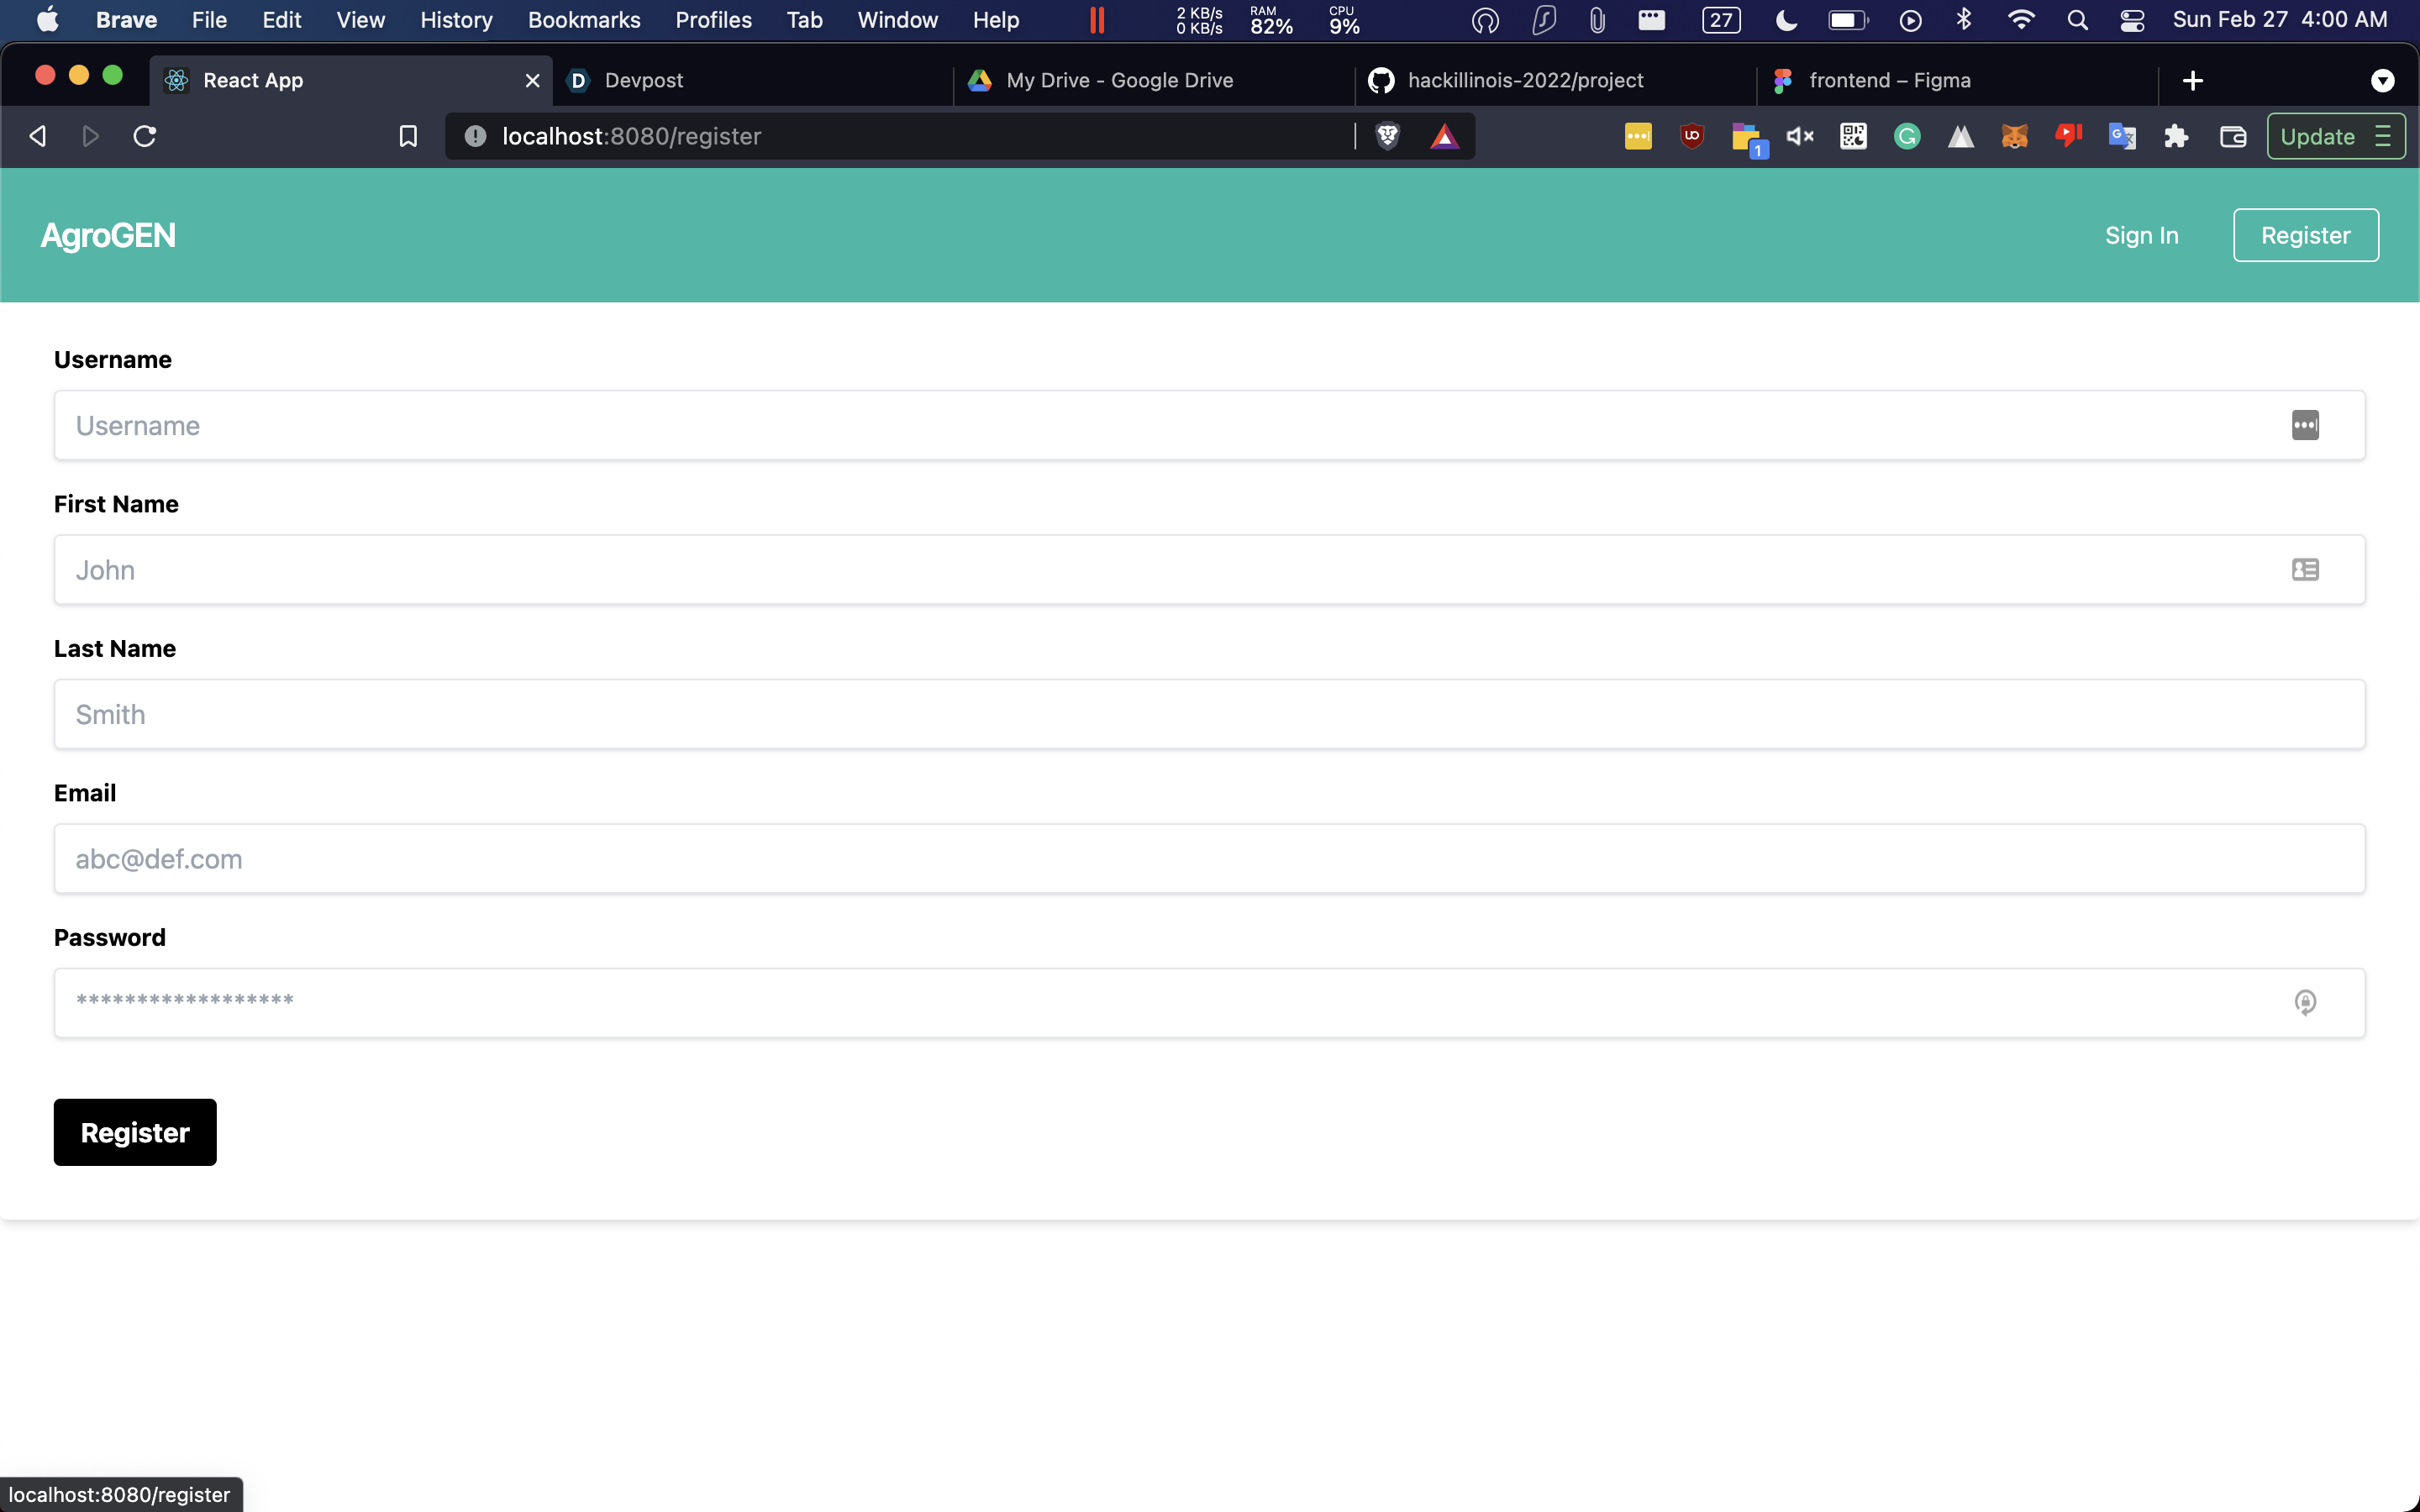Reload the register page

click(x=145, y=136)
